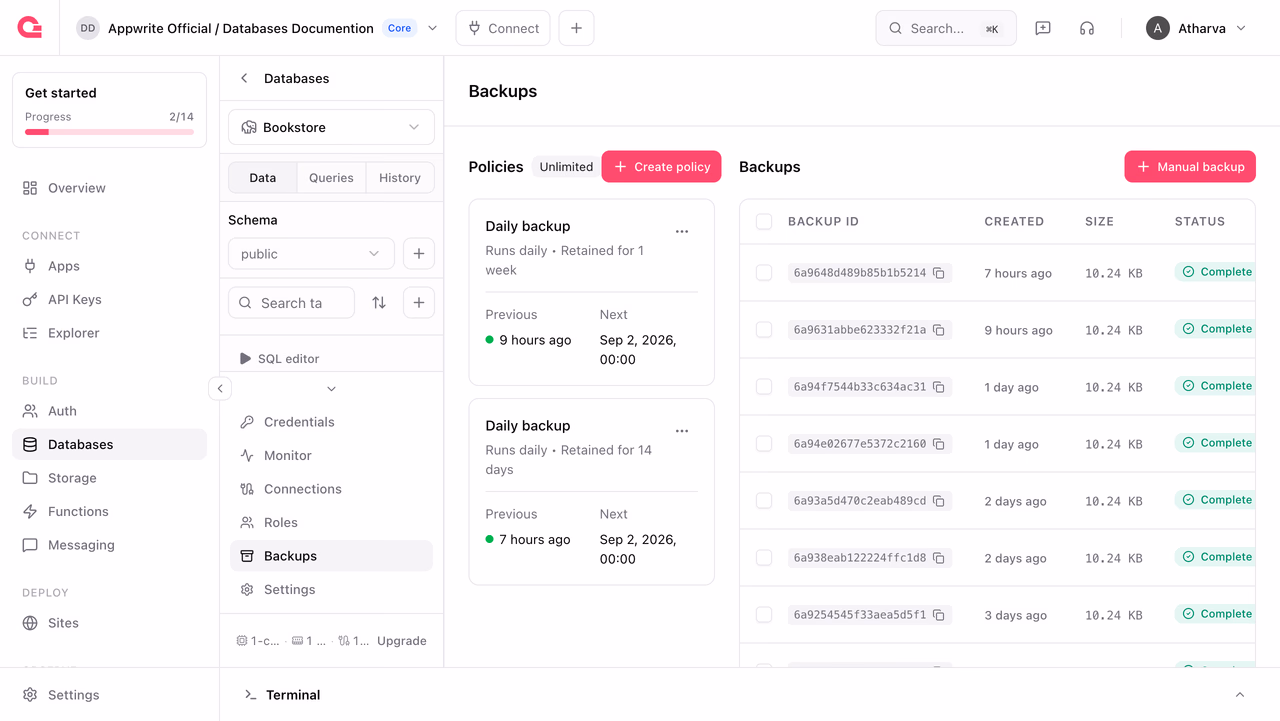Go back using the Databases arrow
The width and height of the screenshot is (1280, 721).
click(x=244, y=78)
